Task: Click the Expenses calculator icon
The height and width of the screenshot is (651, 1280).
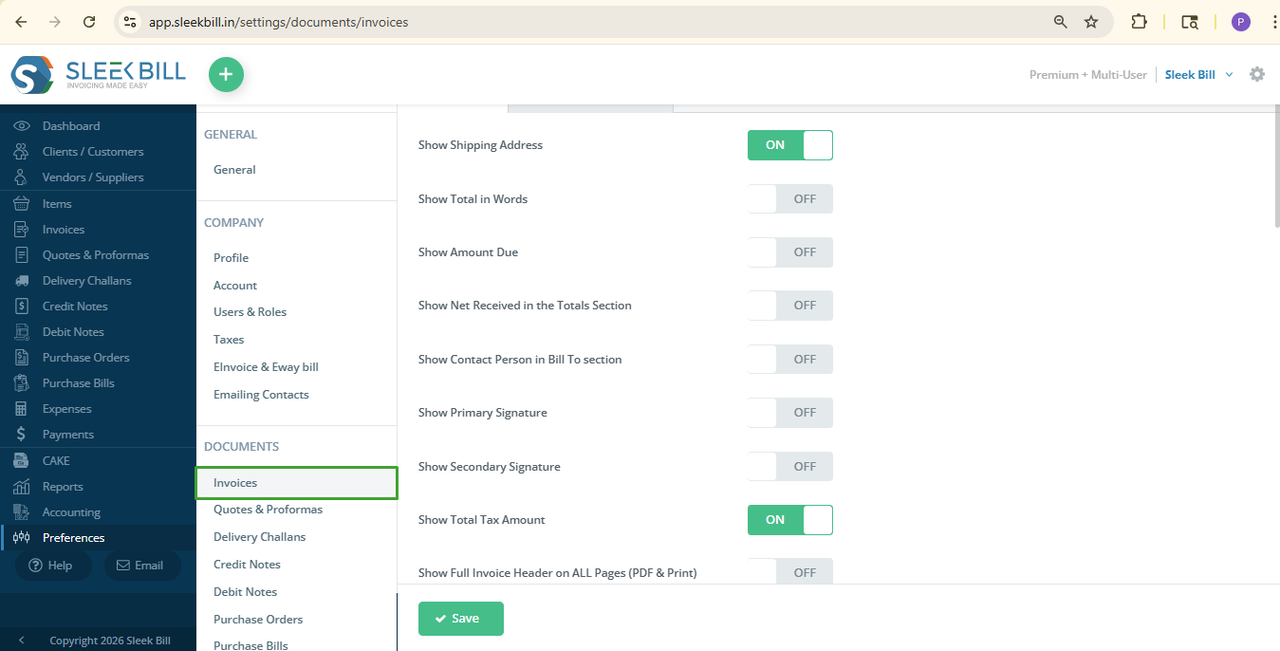Action: coord(21,409)
